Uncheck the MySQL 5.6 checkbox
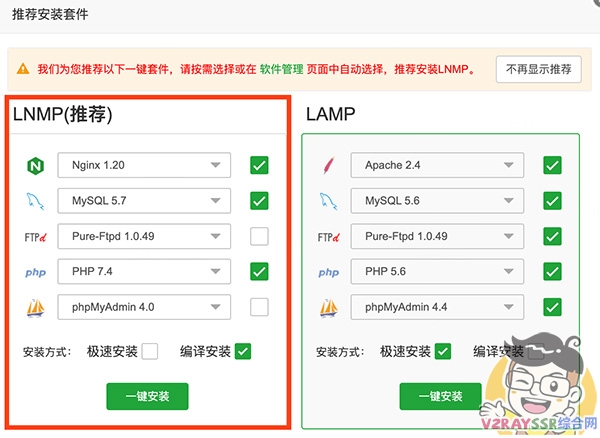 tap(552, 201)
